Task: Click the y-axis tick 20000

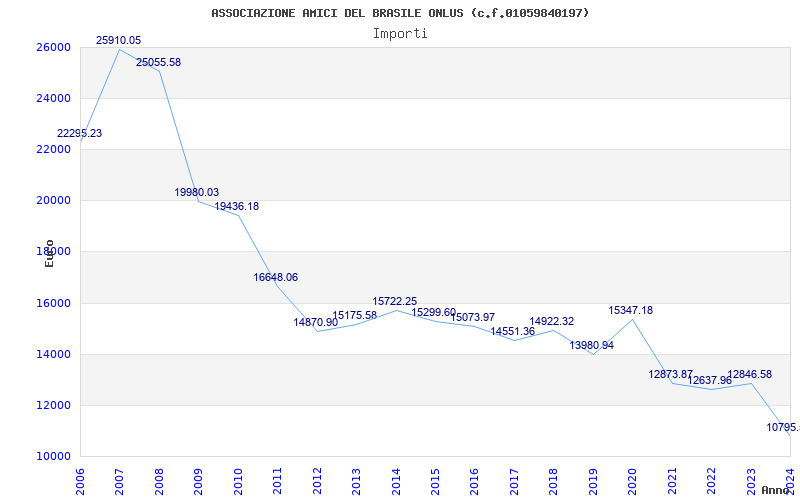Action: coord(53,201)
